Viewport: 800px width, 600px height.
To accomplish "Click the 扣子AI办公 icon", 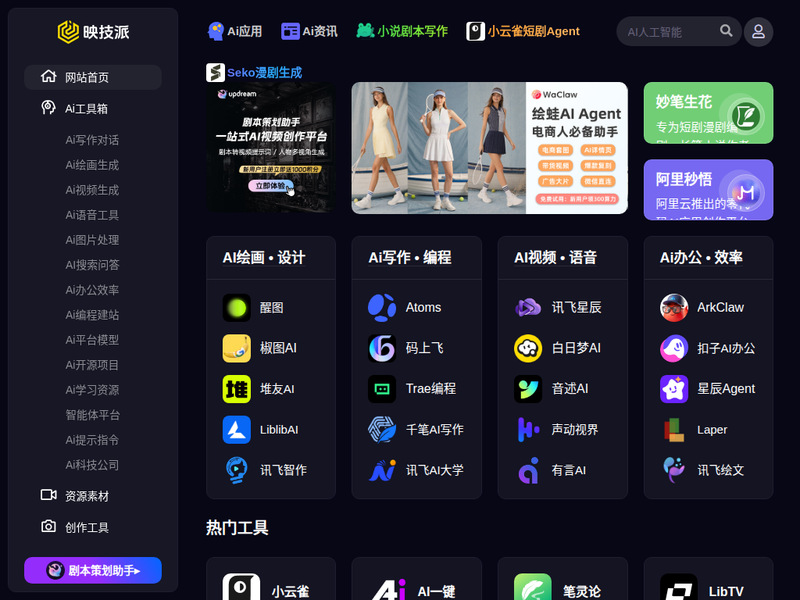I will click(674, 348).
